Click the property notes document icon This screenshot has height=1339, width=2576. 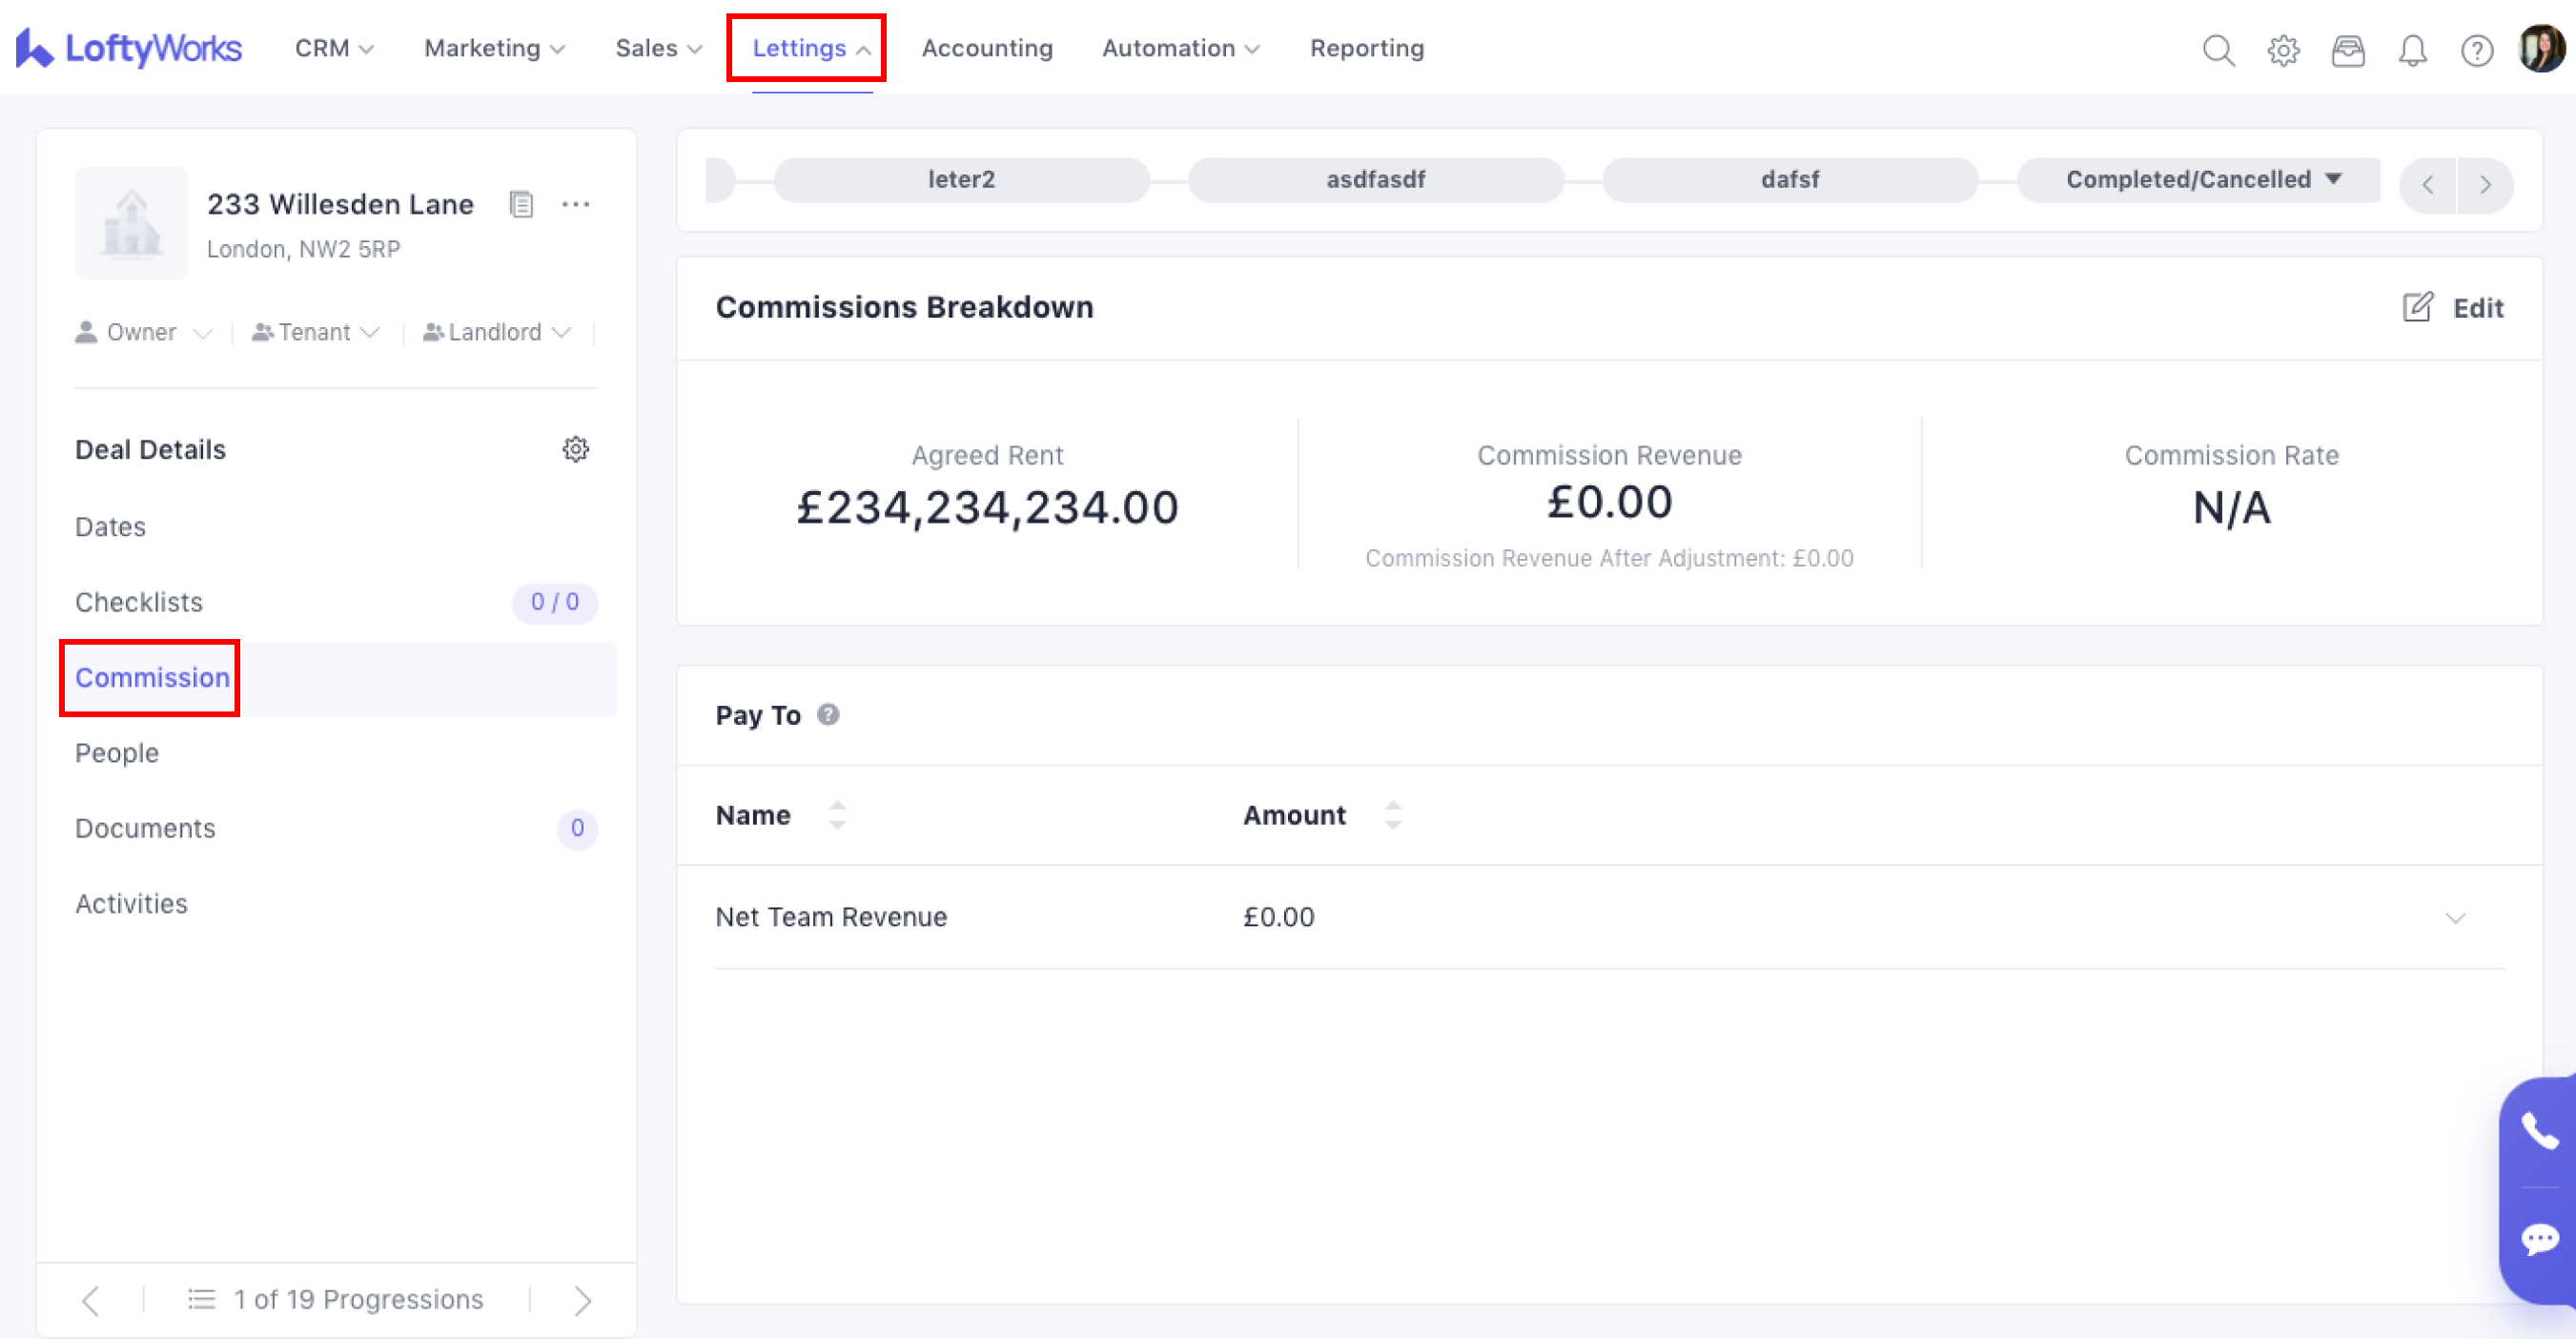click(521, 204)
